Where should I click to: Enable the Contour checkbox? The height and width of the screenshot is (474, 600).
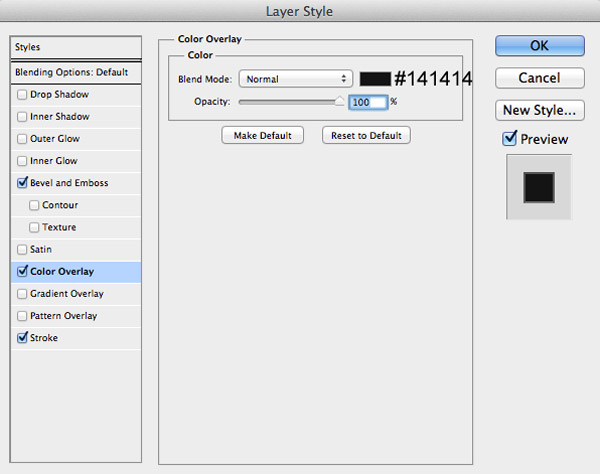34,205
